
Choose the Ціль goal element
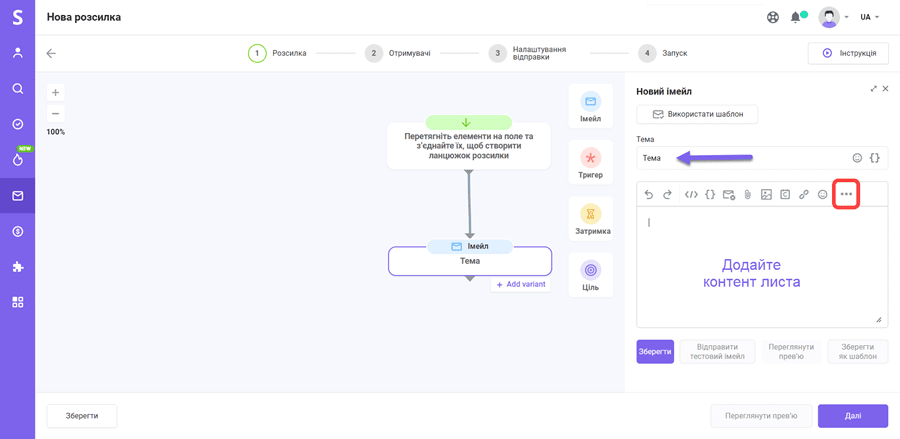pyautogui.click(x=591, y=272)
